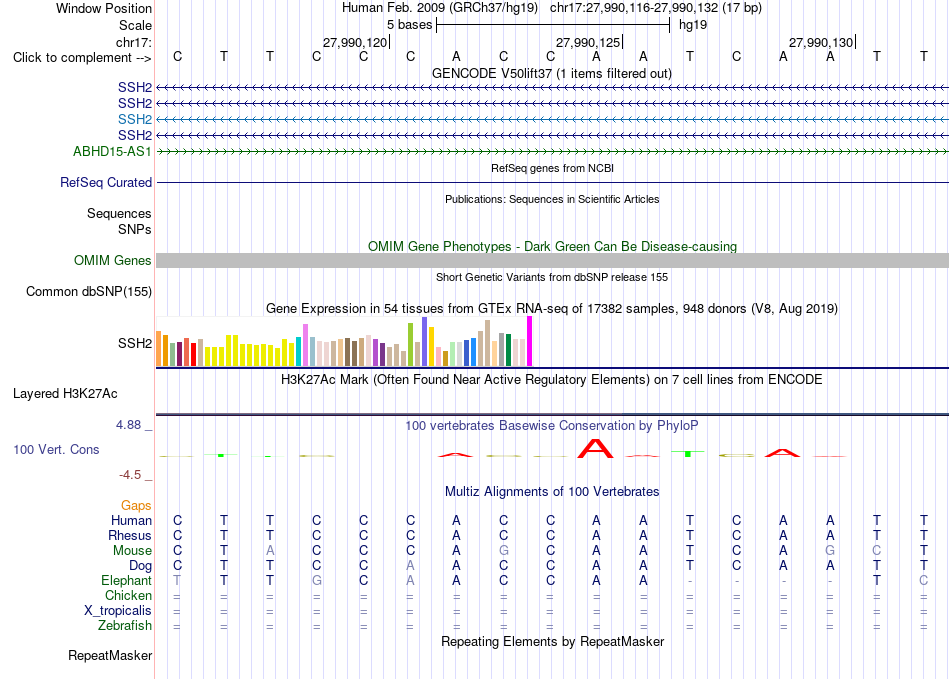Click the 100 Vert. Cons track label
The image size is (950, 679).
click(56, 449)
